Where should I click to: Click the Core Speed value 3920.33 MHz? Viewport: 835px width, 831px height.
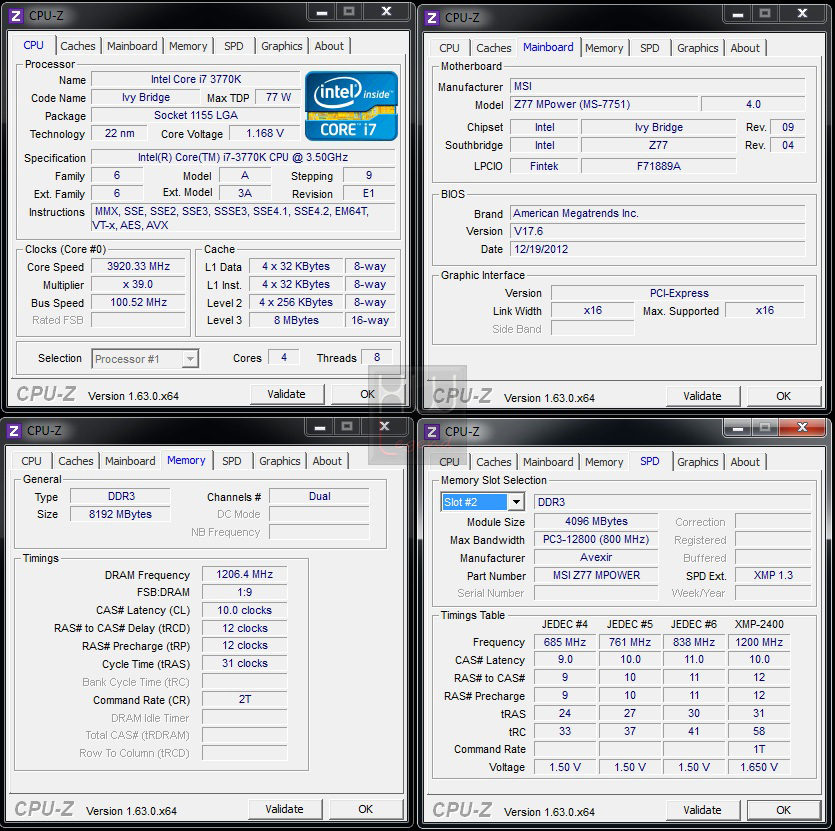(138, 266)
